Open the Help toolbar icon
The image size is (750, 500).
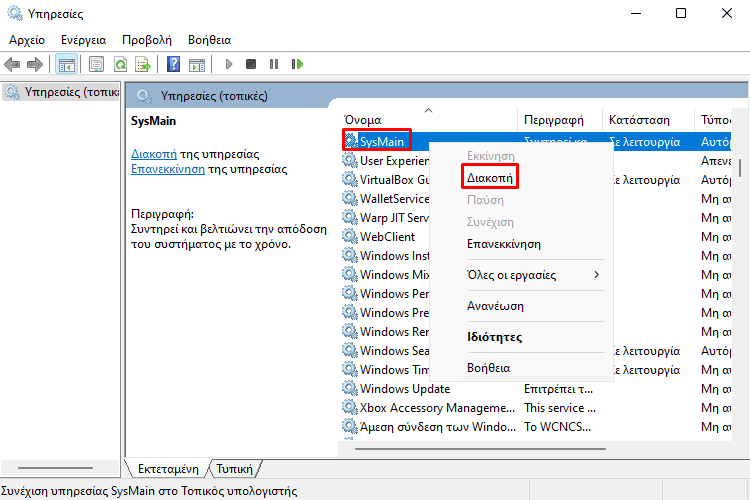pyautogui.click(x=173, y=64)
